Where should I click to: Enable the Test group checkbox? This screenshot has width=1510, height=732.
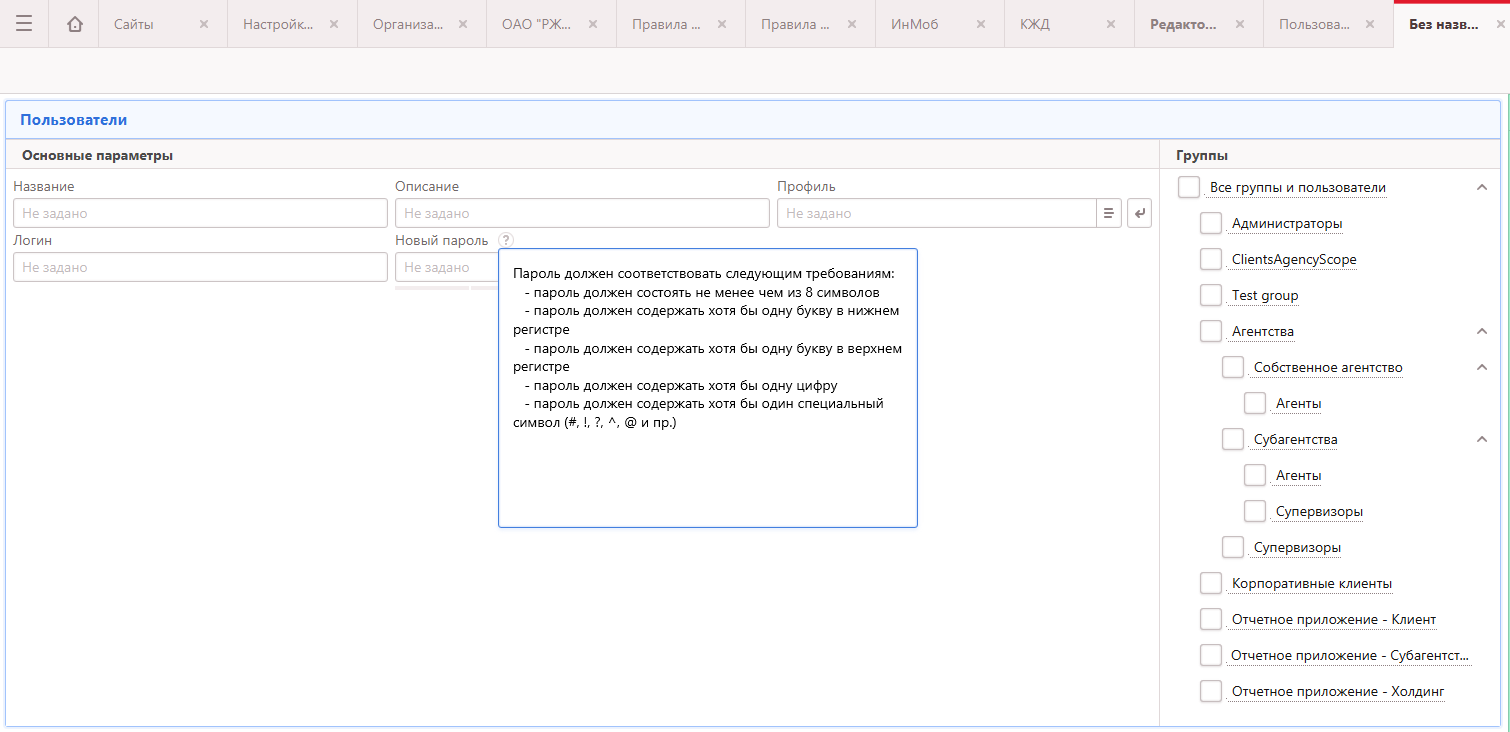pos(1211,295)
